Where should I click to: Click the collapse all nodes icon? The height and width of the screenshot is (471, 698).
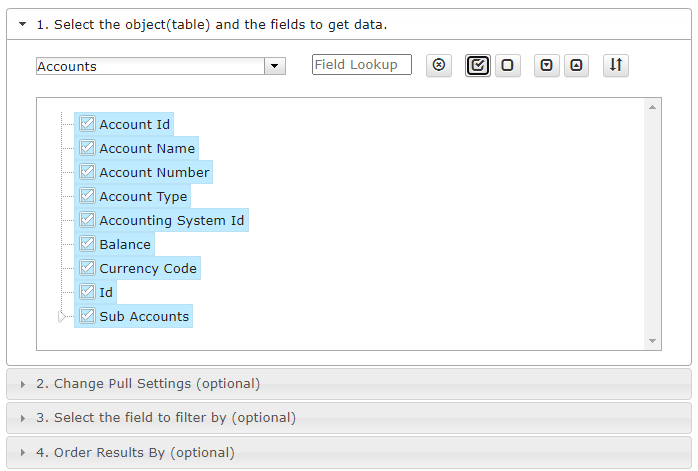(576, 65)
